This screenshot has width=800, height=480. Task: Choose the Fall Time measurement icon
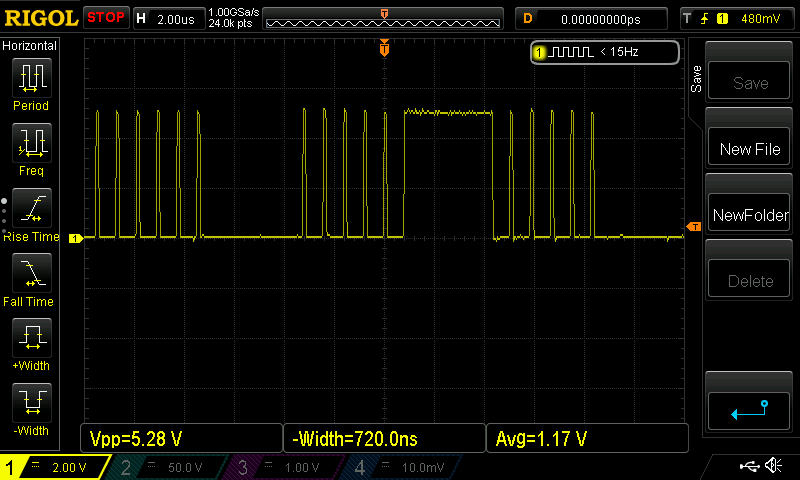click(x=32, y=273)
